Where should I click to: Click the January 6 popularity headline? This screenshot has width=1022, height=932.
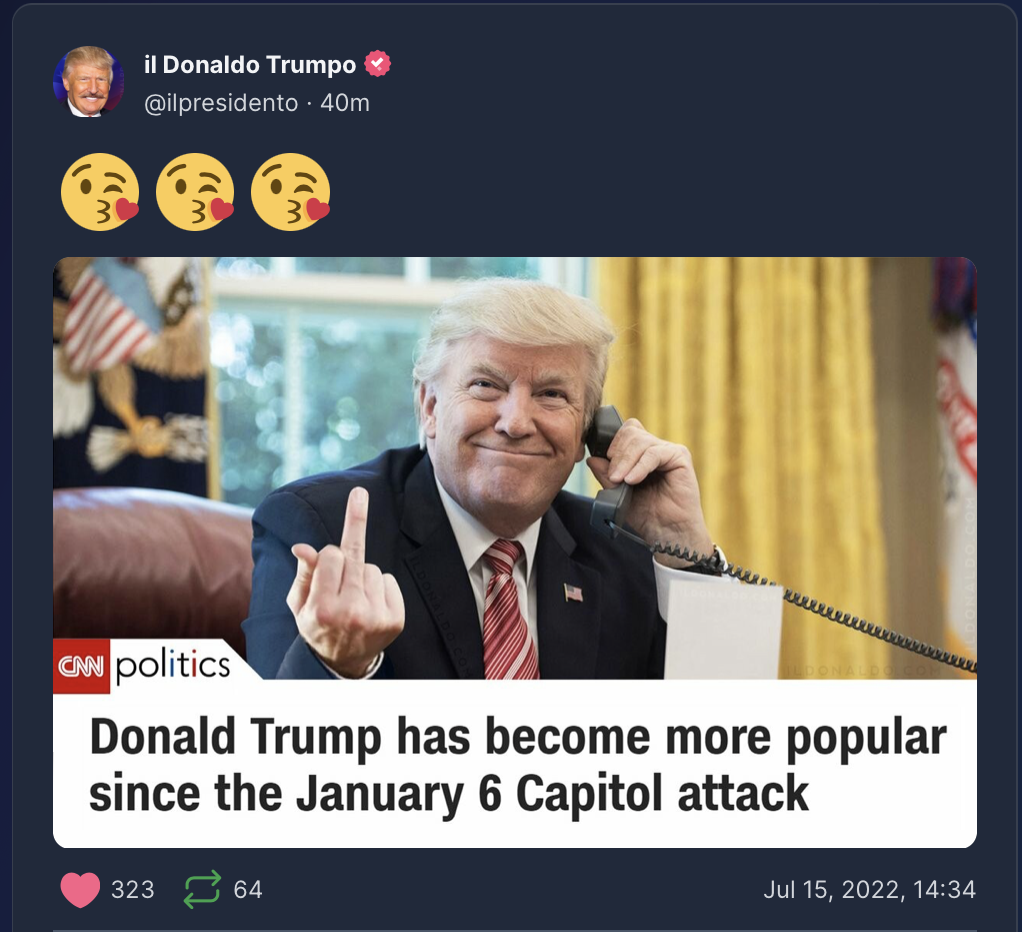tap(518, 765)
